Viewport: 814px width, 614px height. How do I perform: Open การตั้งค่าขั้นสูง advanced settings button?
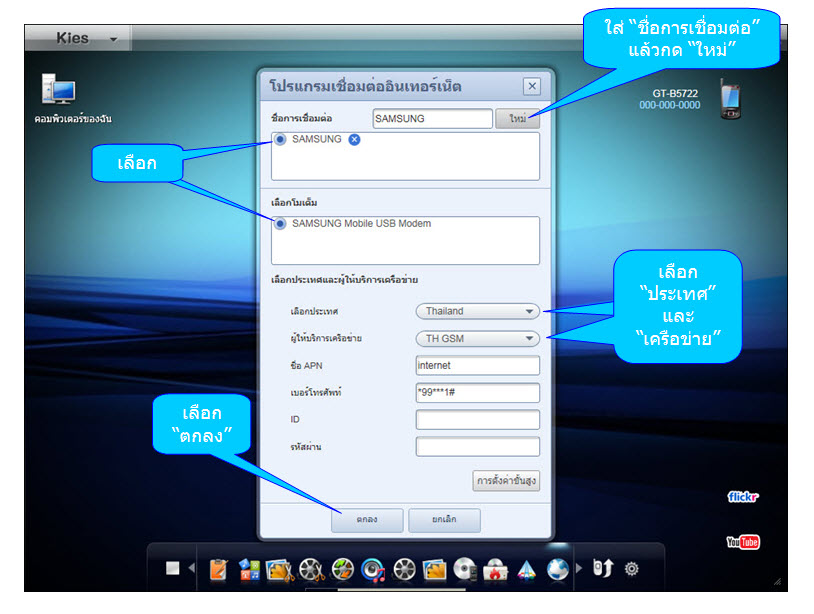click(x=506, y=481)
